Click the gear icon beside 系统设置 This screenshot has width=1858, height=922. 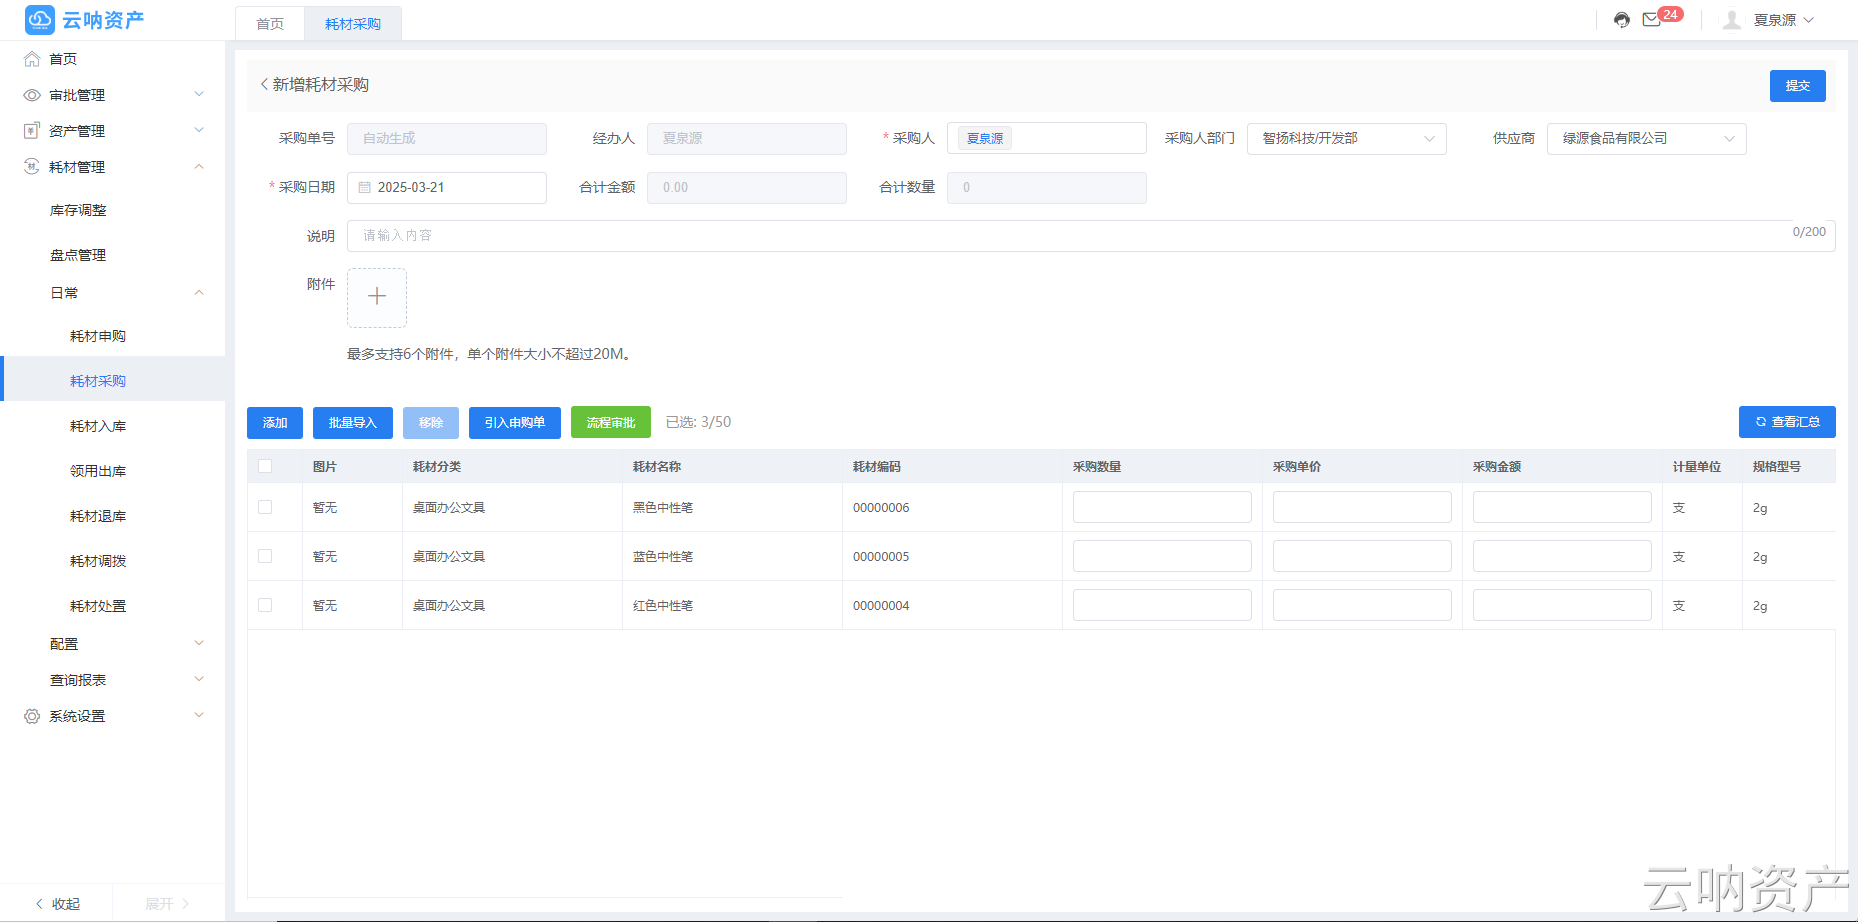coord(32,716)
